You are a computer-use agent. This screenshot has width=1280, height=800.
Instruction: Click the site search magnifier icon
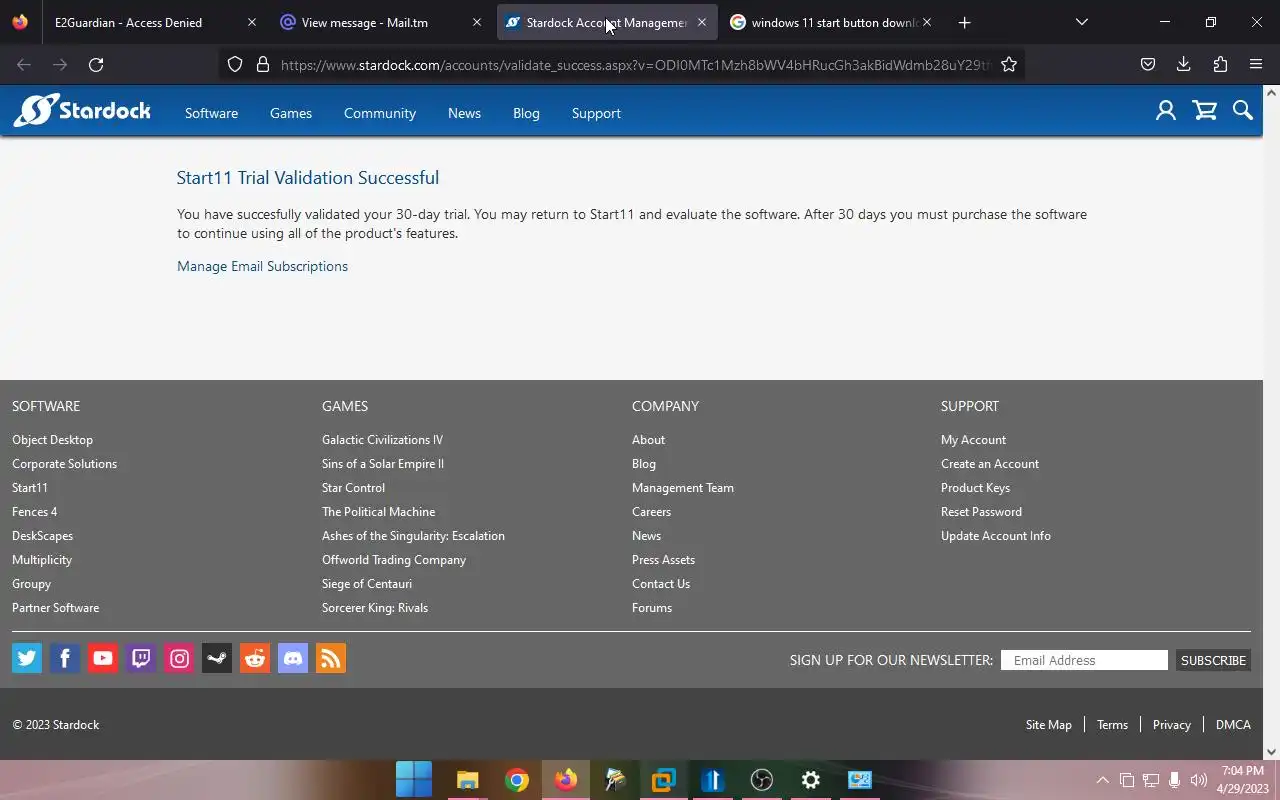click(1243, 111)
